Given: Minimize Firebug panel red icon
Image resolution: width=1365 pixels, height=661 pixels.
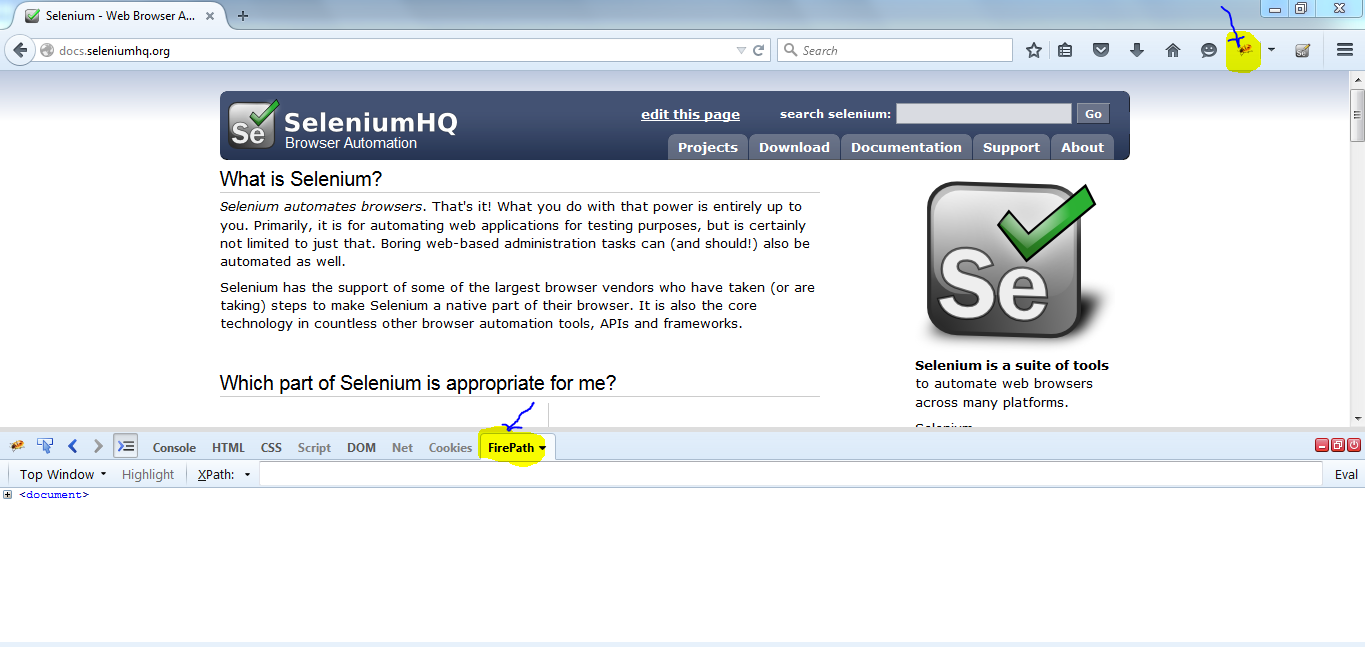Looking at the screenshot, I should (1322, 445).
